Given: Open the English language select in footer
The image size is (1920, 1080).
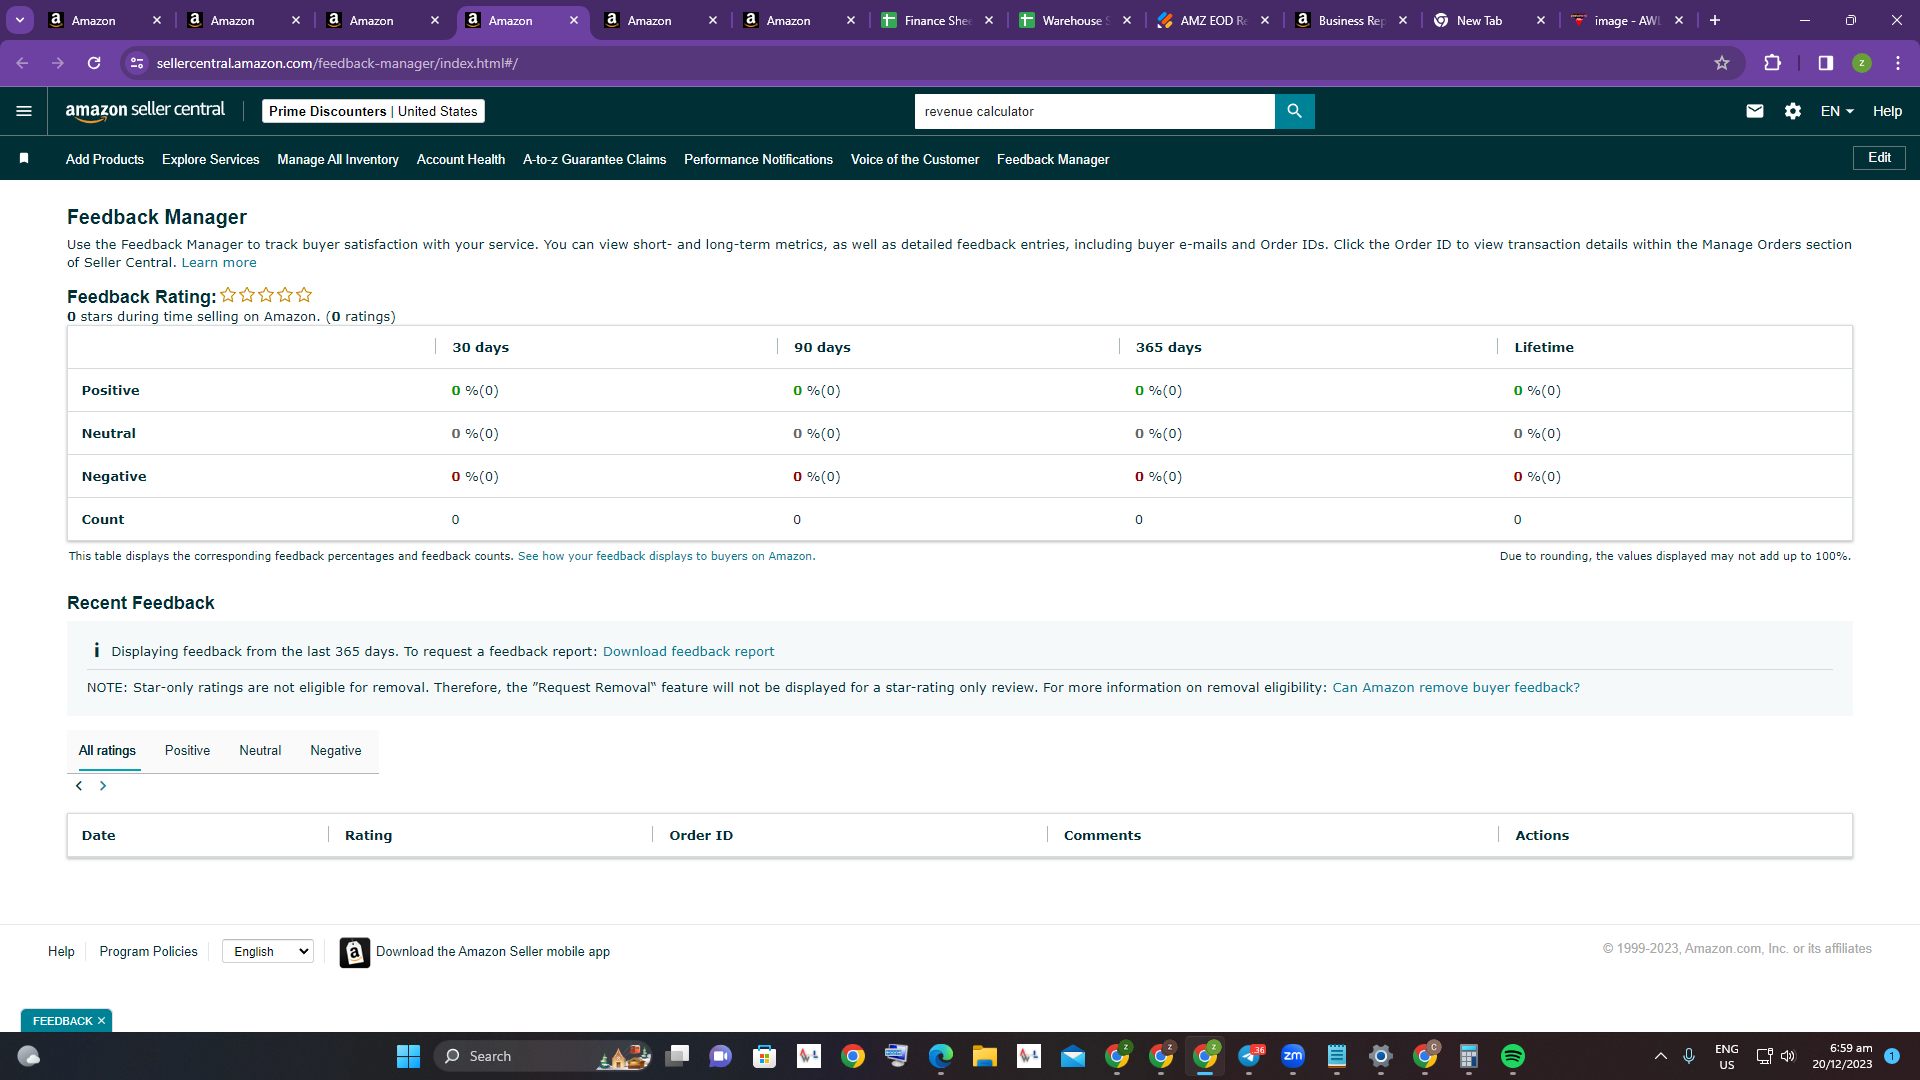Looking at the screenshot, I should tap(268, 951).
